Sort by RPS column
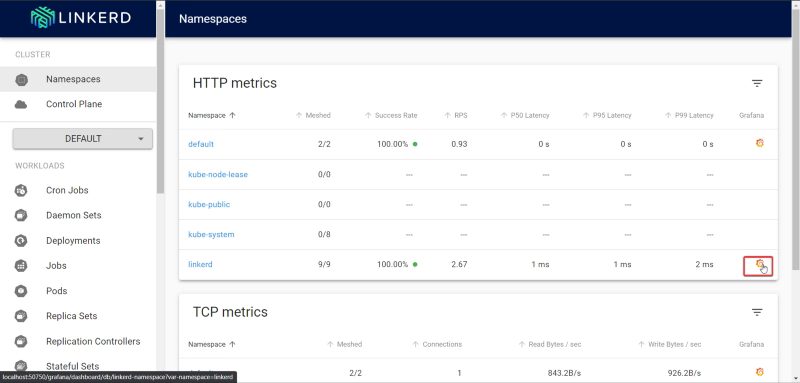Viewport: 800px width, 383px height. click(456, 115)
